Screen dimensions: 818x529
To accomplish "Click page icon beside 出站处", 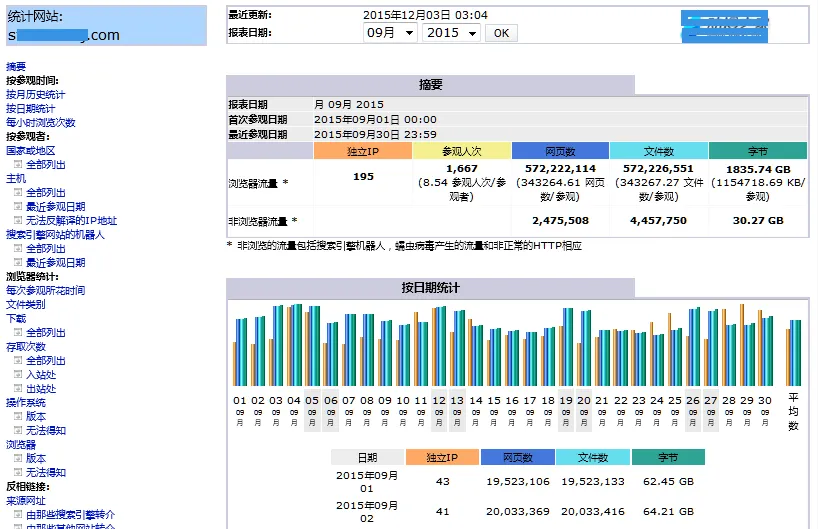I will click(18, 389).
